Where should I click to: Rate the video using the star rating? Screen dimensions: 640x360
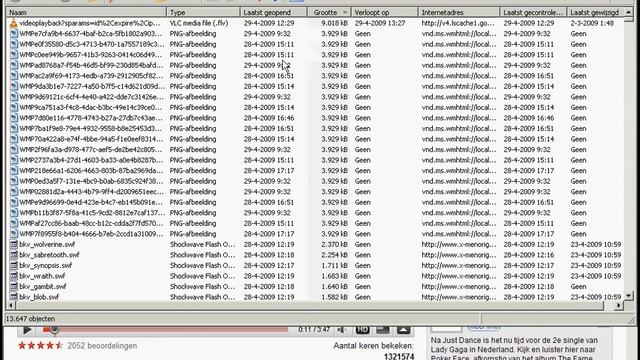[x=40, y=346]
